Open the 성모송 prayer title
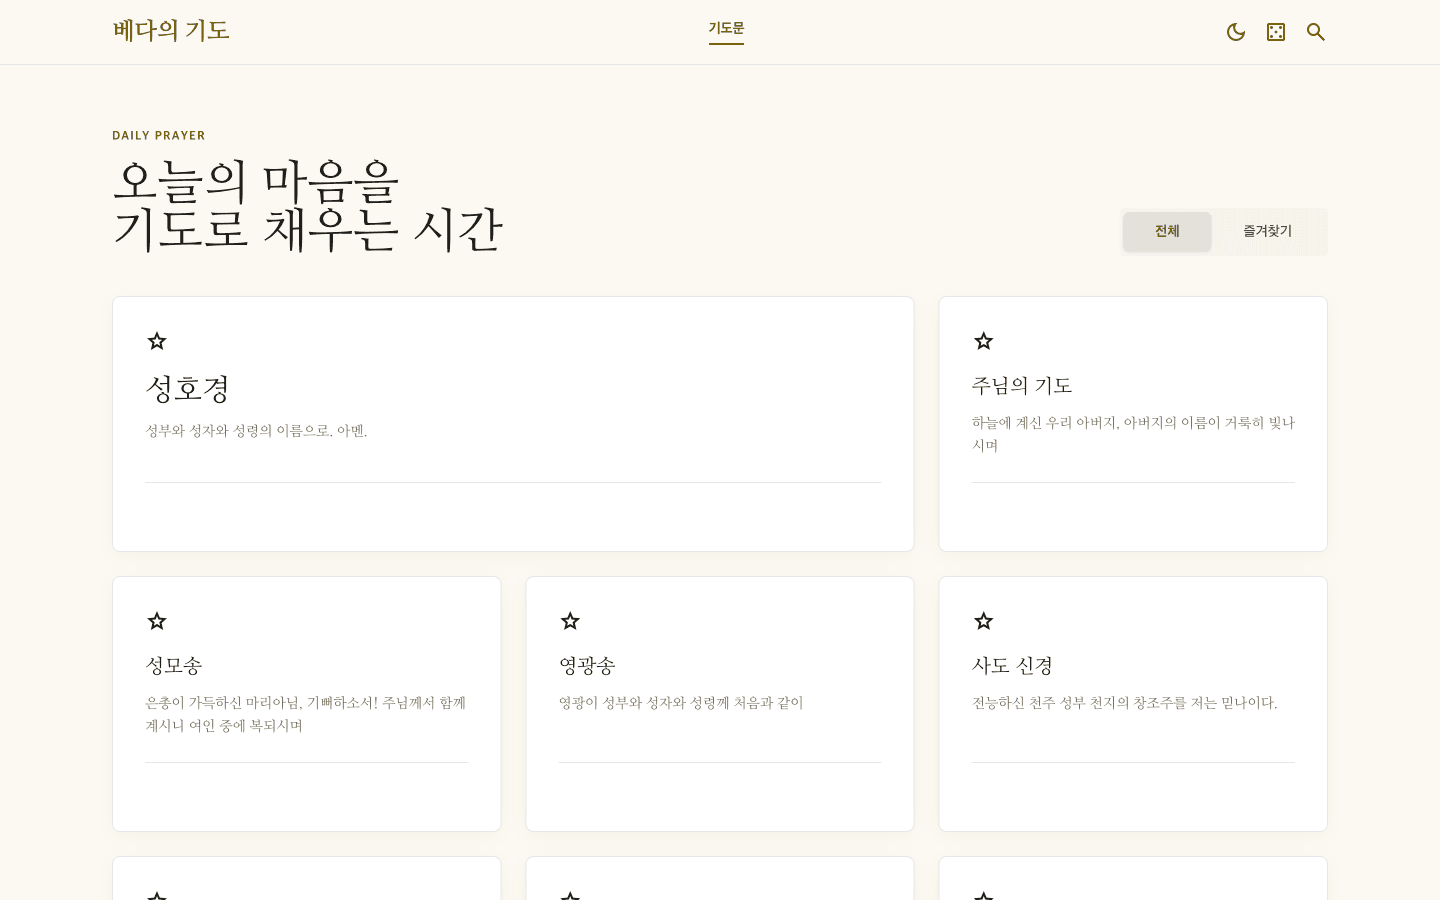Screen dimensions: 1440x900 (174, 665)
